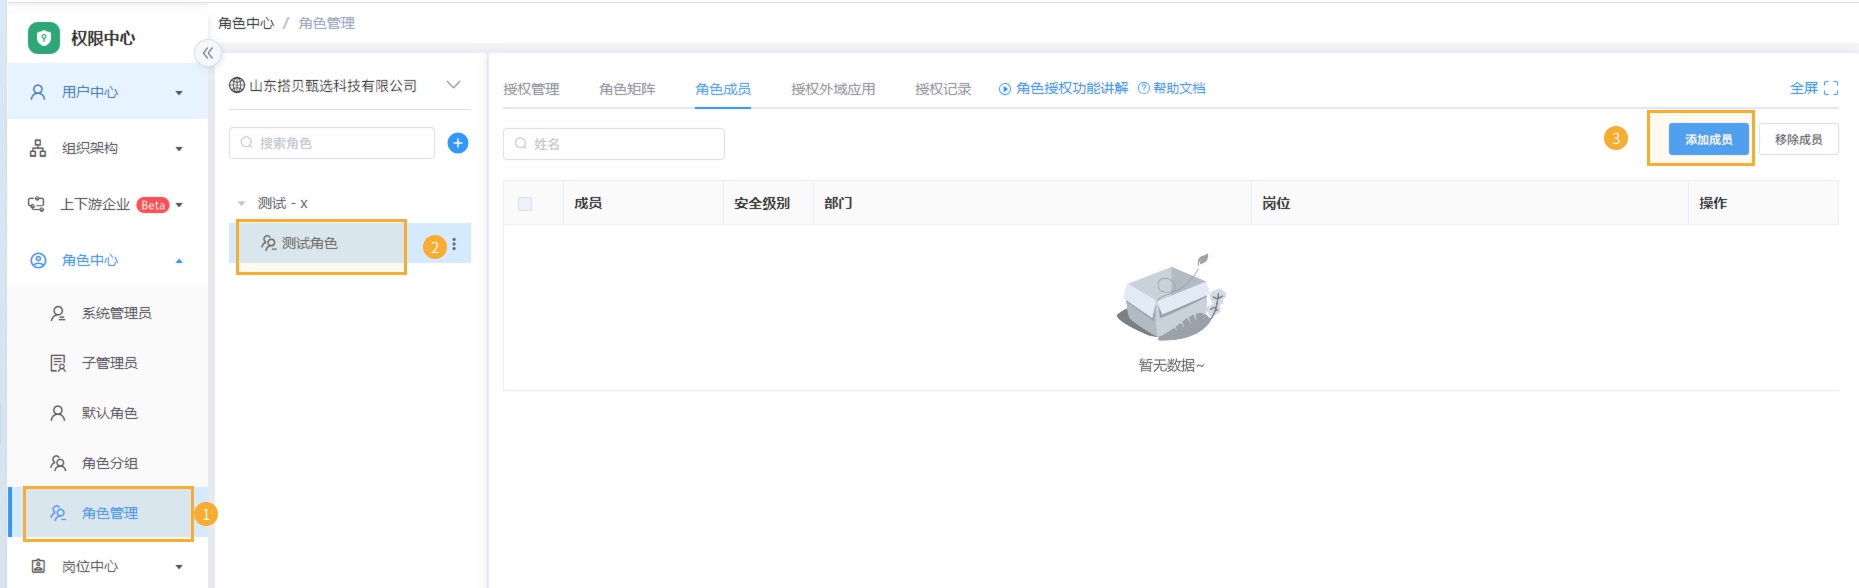Open 角色分组 menu item

click(108, 463)
